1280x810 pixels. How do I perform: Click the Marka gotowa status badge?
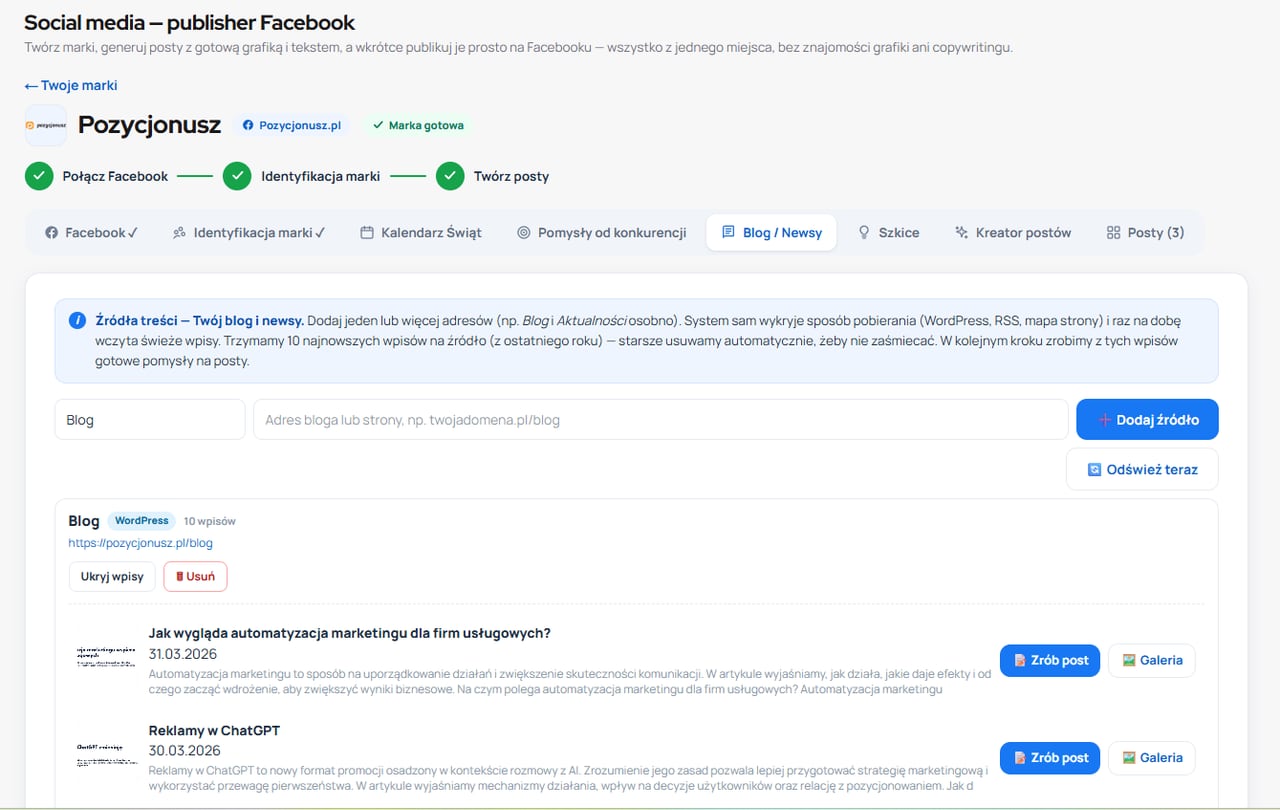coord(417,125)
